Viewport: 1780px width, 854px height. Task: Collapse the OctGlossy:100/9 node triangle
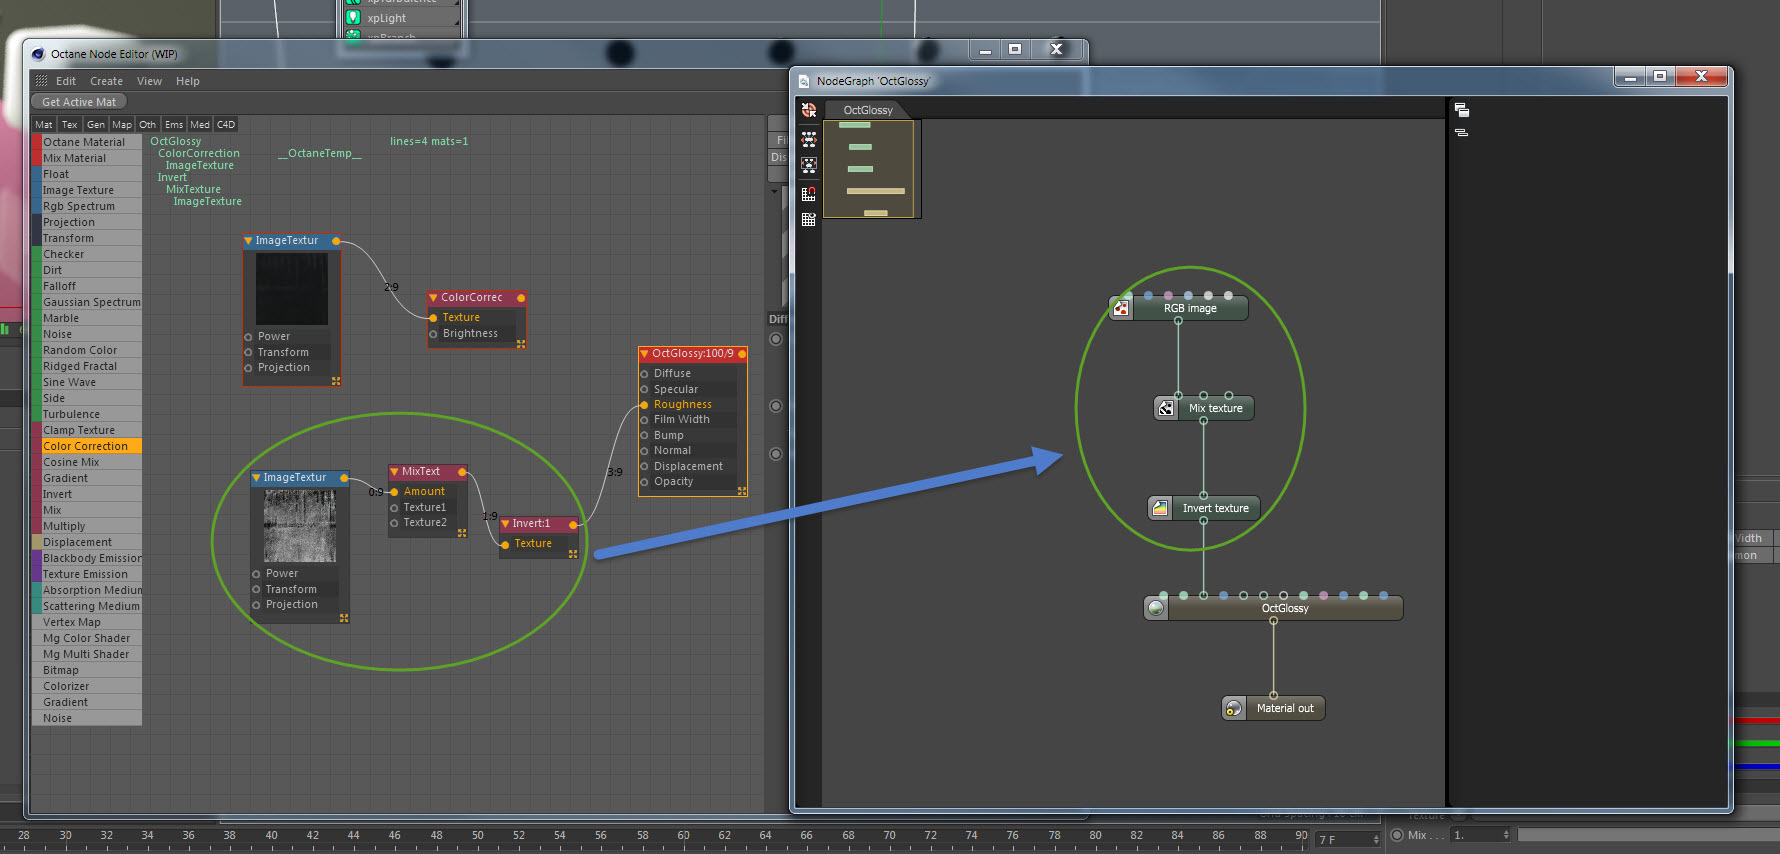pyautogui.click(x=644, y=354)
